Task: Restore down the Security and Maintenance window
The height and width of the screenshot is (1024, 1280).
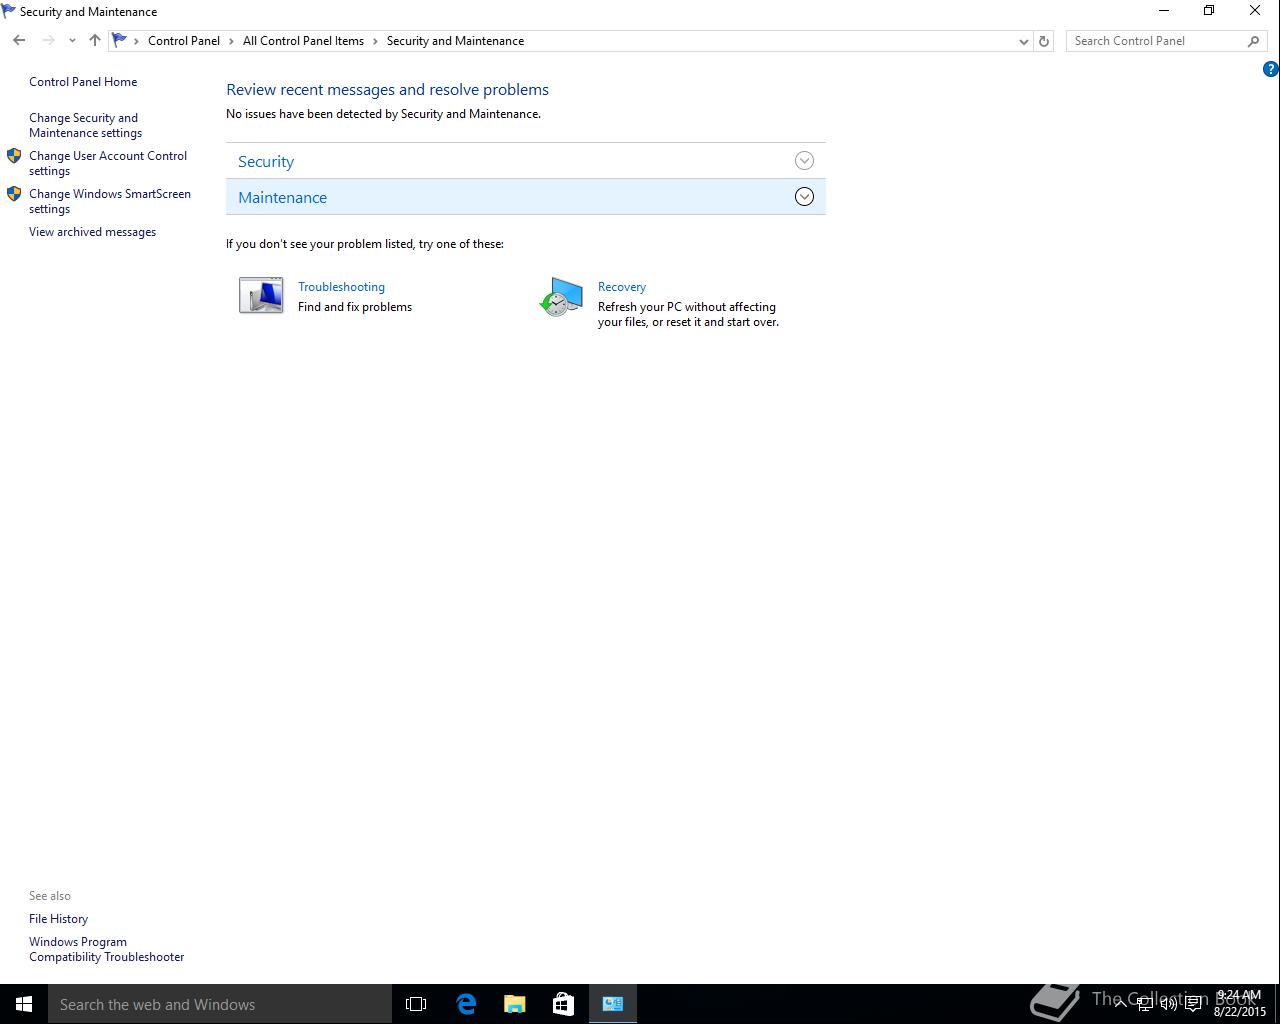Action: click(x=1209, y=11)
